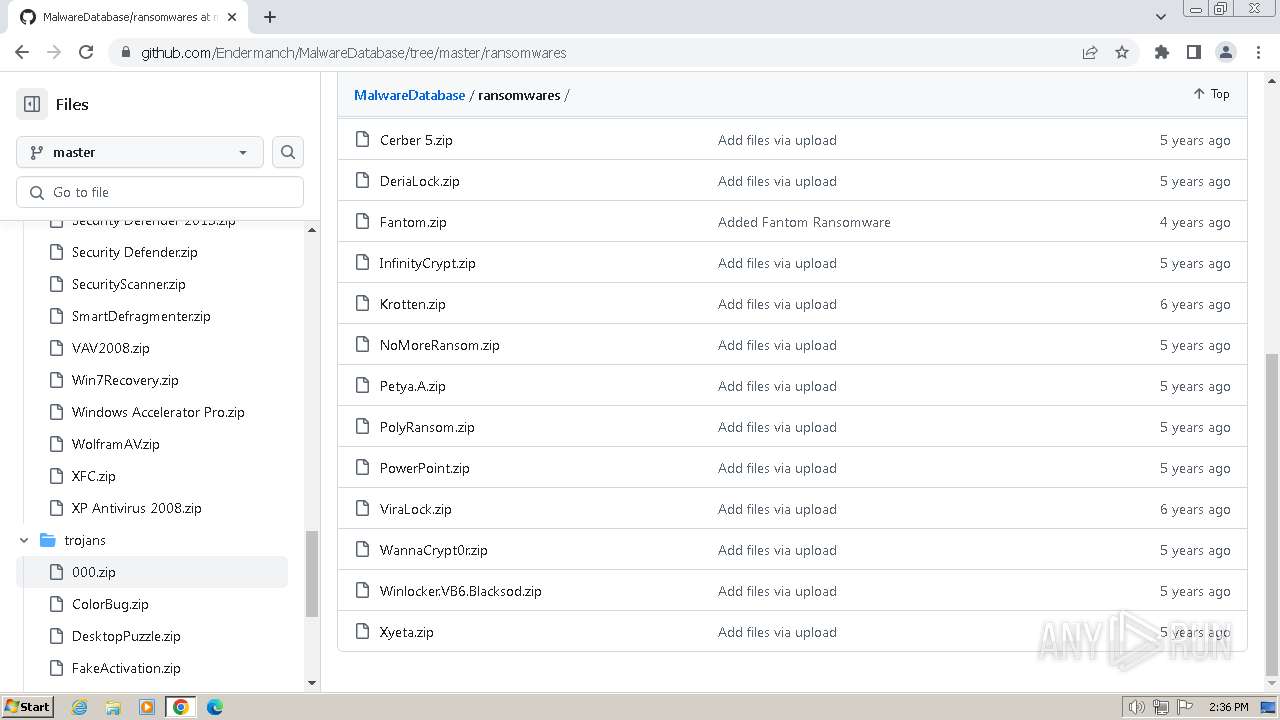This screenshot has height=720, width=1280.
Task: Open Added Fantom Ransomware commit message
Action: tap(804, 222)
